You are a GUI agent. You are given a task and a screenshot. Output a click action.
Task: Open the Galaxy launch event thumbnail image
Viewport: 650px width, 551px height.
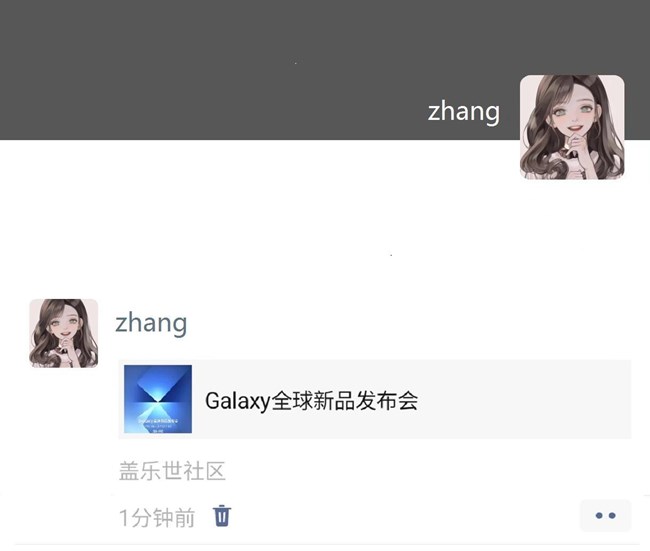pos(158,399)
